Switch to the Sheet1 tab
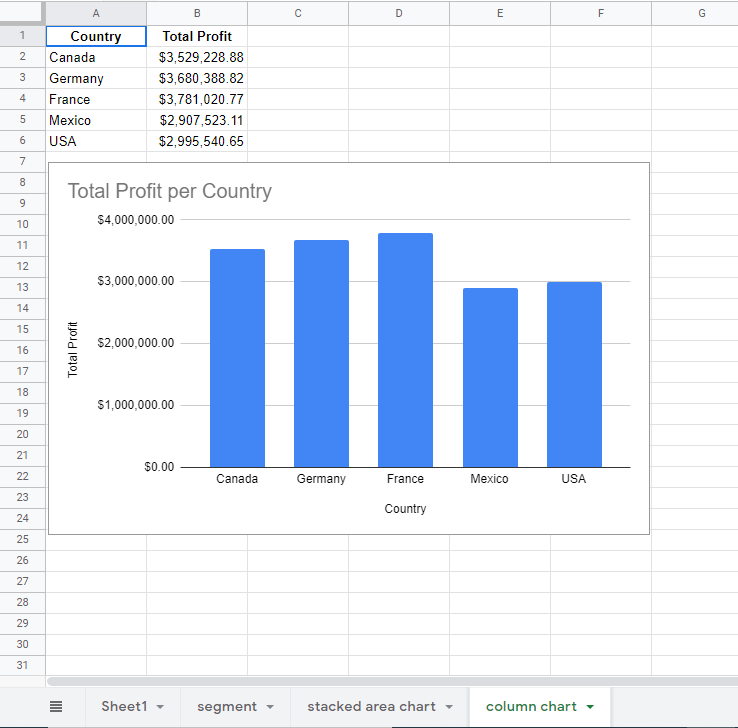Screen dimensions: 738x728 click(124, 706)
